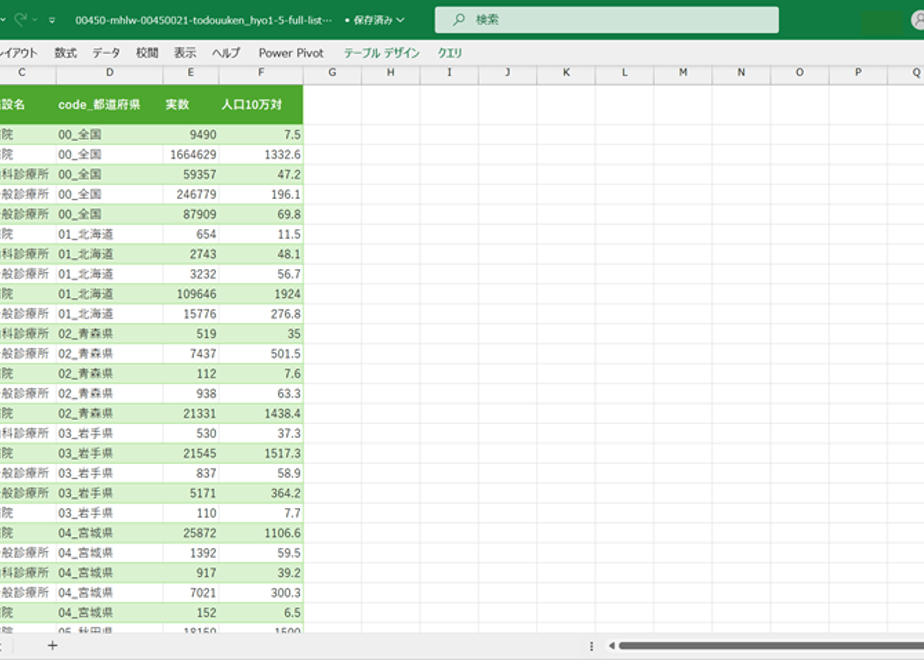924x660 pixels.
Task: Select the cell with value 47.2
Action: point(261,174)
